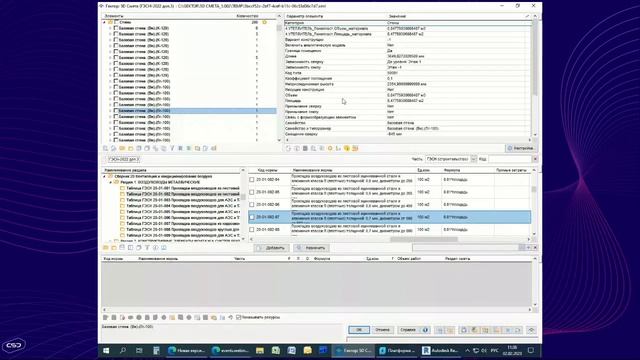Click the Добавить button
The height and width of the screenshot is (360, 640).
(x=271, y=248)
